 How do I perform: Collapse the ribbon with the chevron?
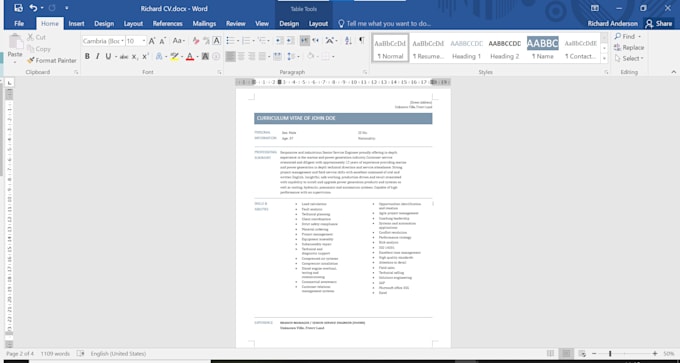(x=673, y=72)
